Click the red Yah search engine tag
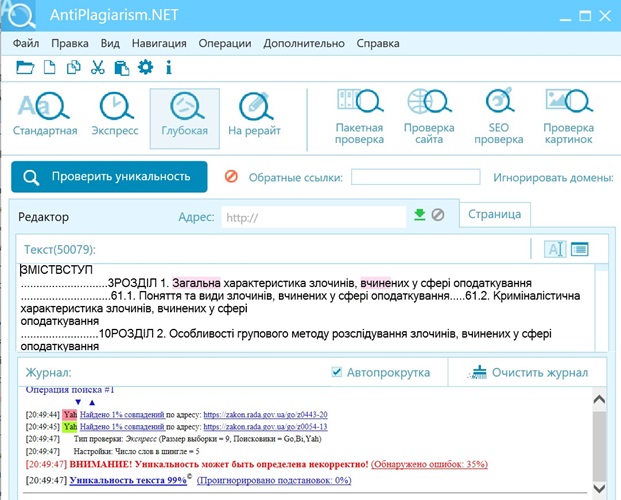The image size is (621, 500). pos(70,415)
